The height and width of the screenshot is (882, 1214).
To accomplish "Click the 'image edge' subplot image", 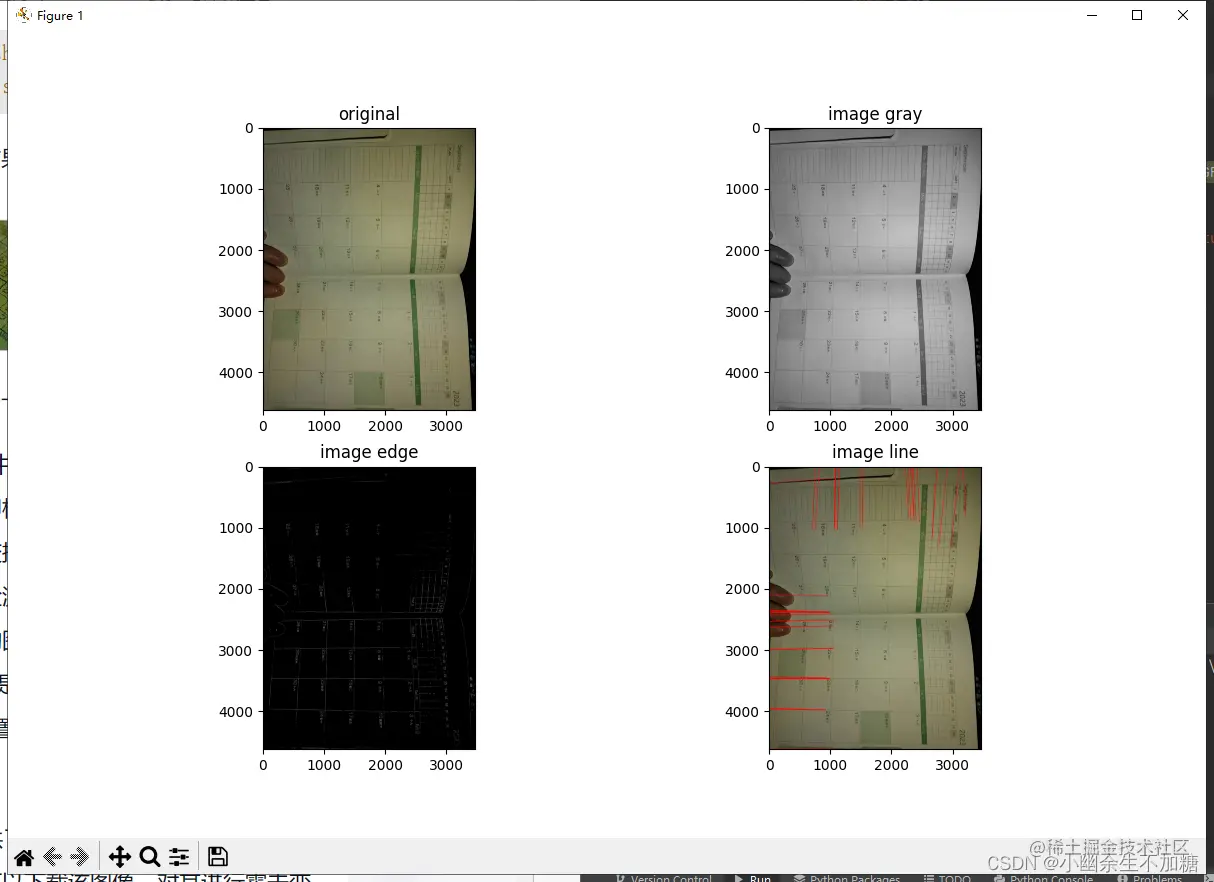I will coord(369,608).
